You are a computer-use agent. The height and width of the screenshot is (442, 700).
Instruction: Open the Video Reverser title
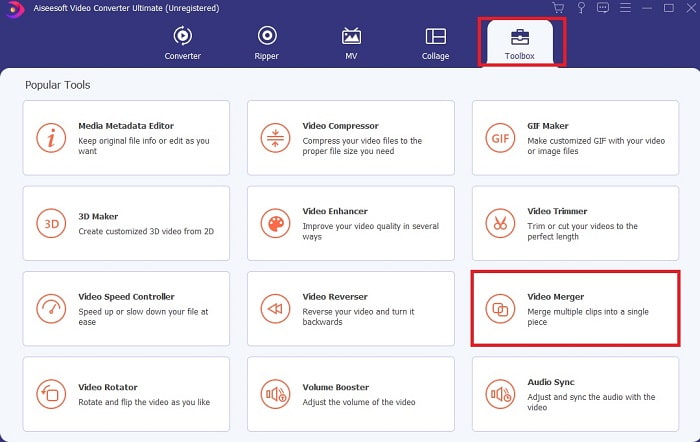[335, 297]
